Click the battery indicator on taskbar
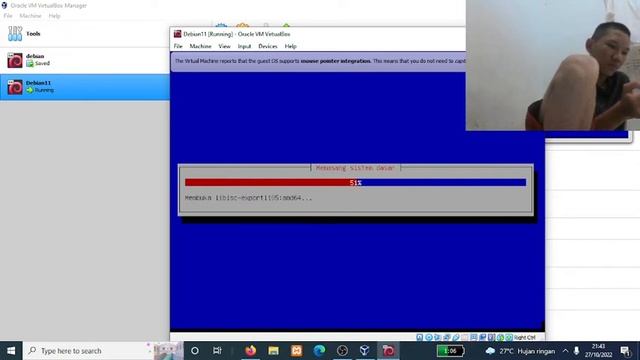Screen dimensions: 640x360 click(450, 351)
